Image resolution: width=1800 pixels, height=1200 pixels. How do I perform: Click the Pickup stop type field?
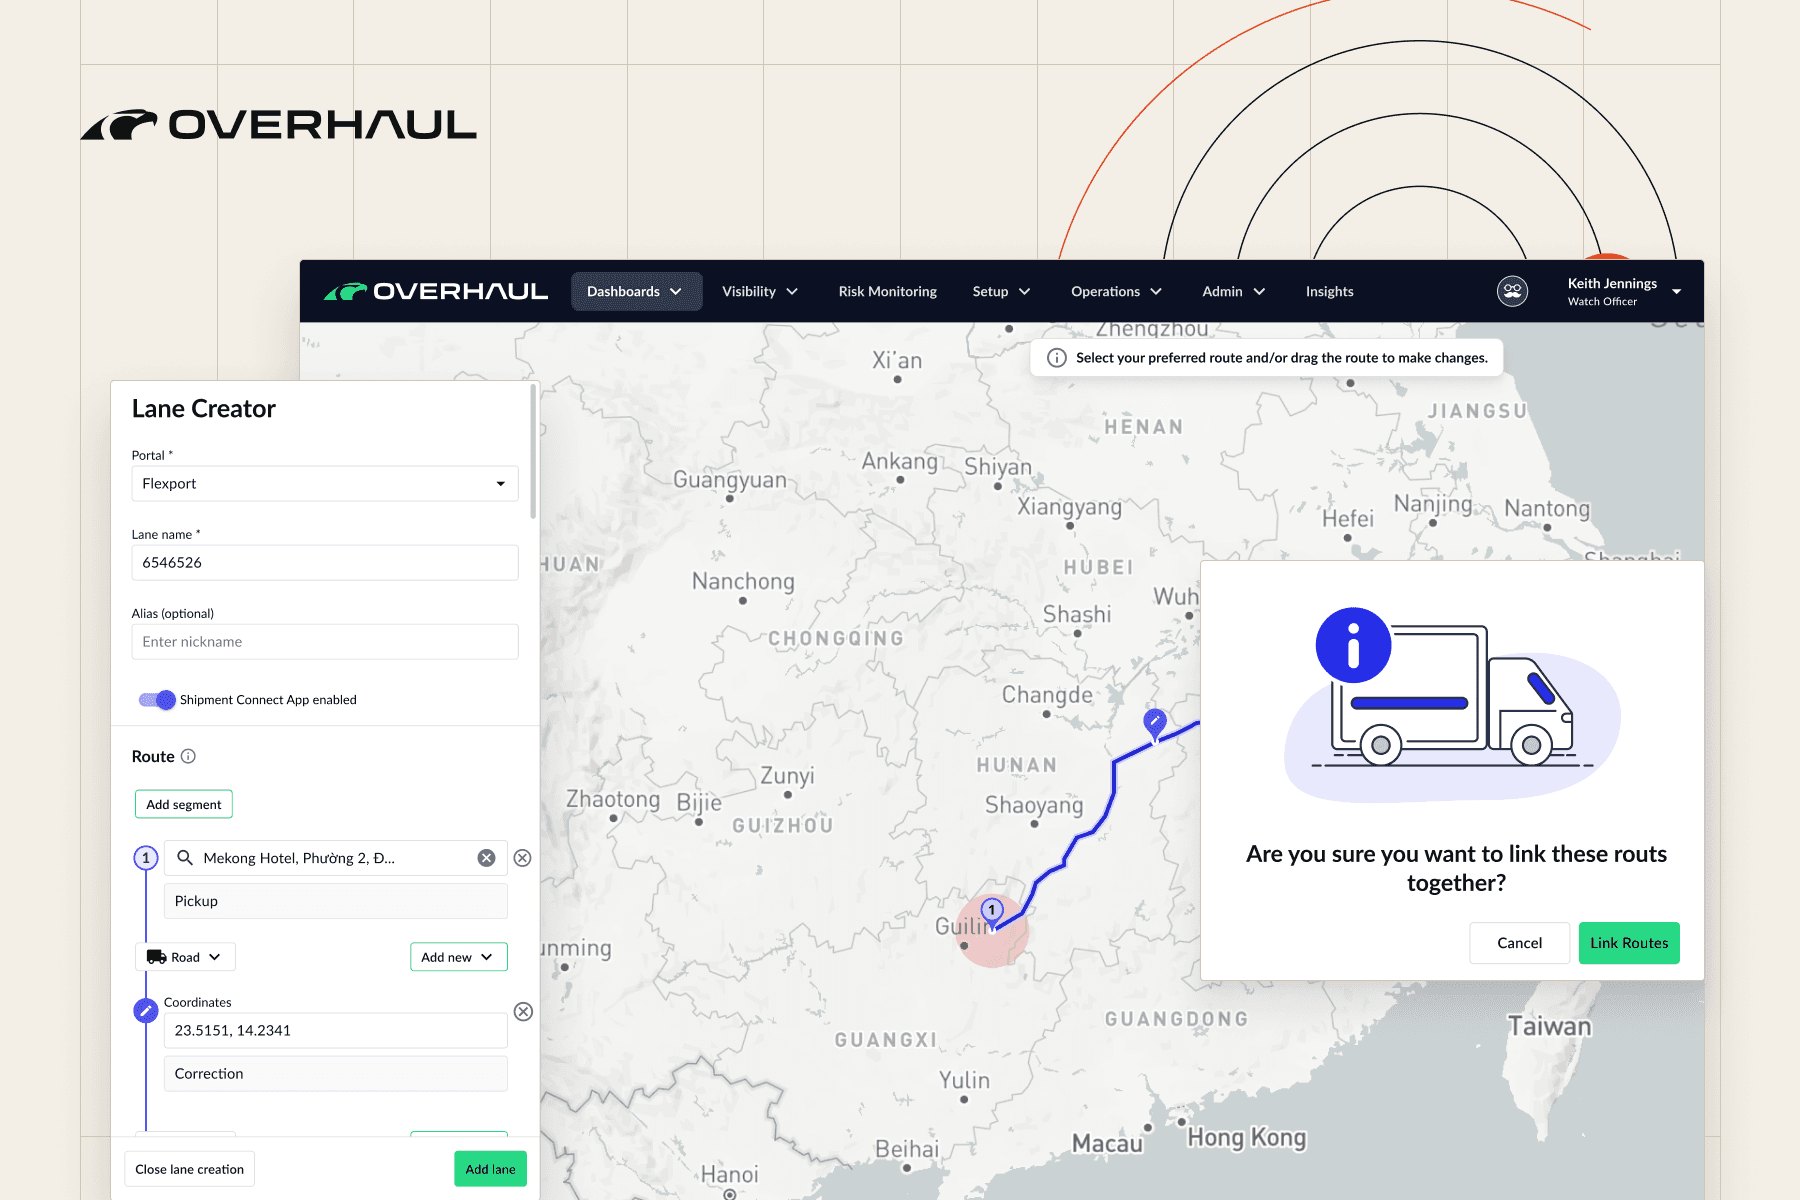336,901
